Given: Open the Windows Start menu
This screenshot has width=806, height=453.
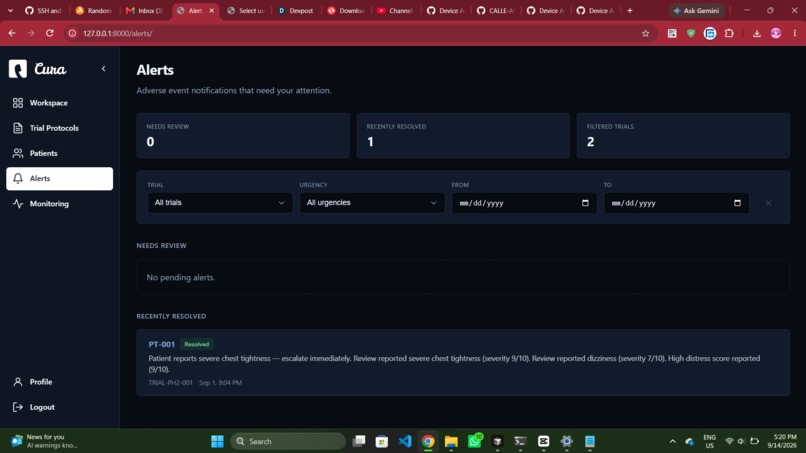Looking at the screenshot, I should pyautogui.click(x=217, y=441).
